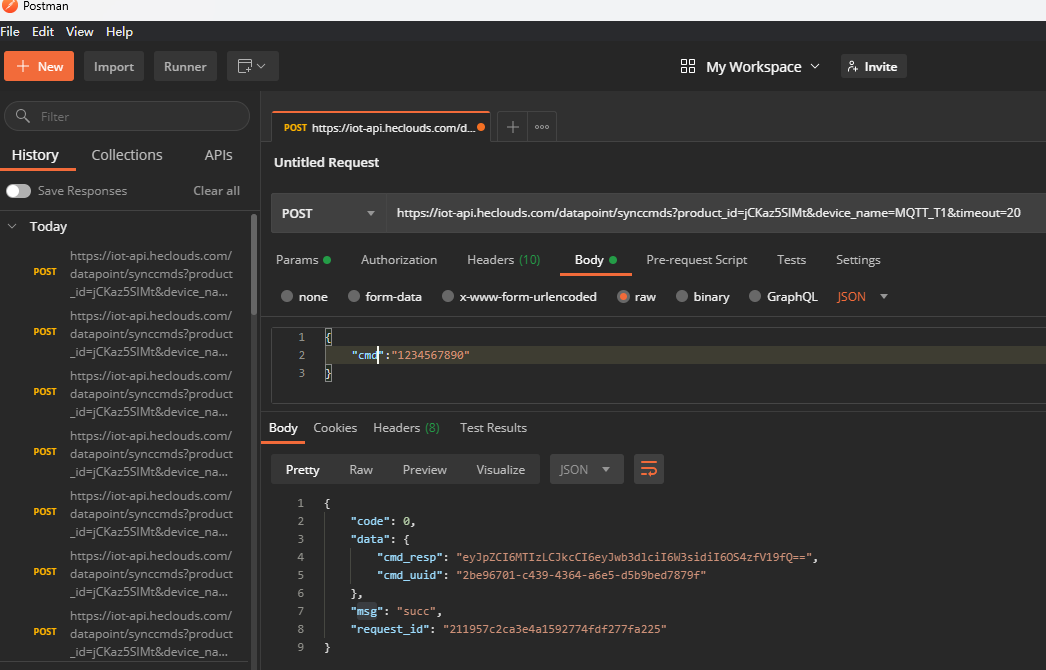Click the cmd_uuid value in response
This screenshot has height=670, width=1046.
(580, 575)
